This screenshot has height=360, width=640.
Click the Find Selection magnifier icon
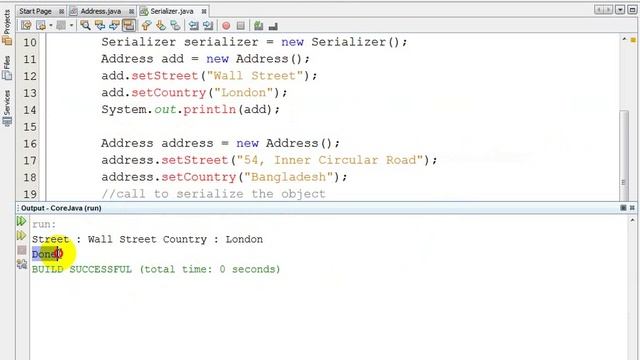tap(85, 26)
